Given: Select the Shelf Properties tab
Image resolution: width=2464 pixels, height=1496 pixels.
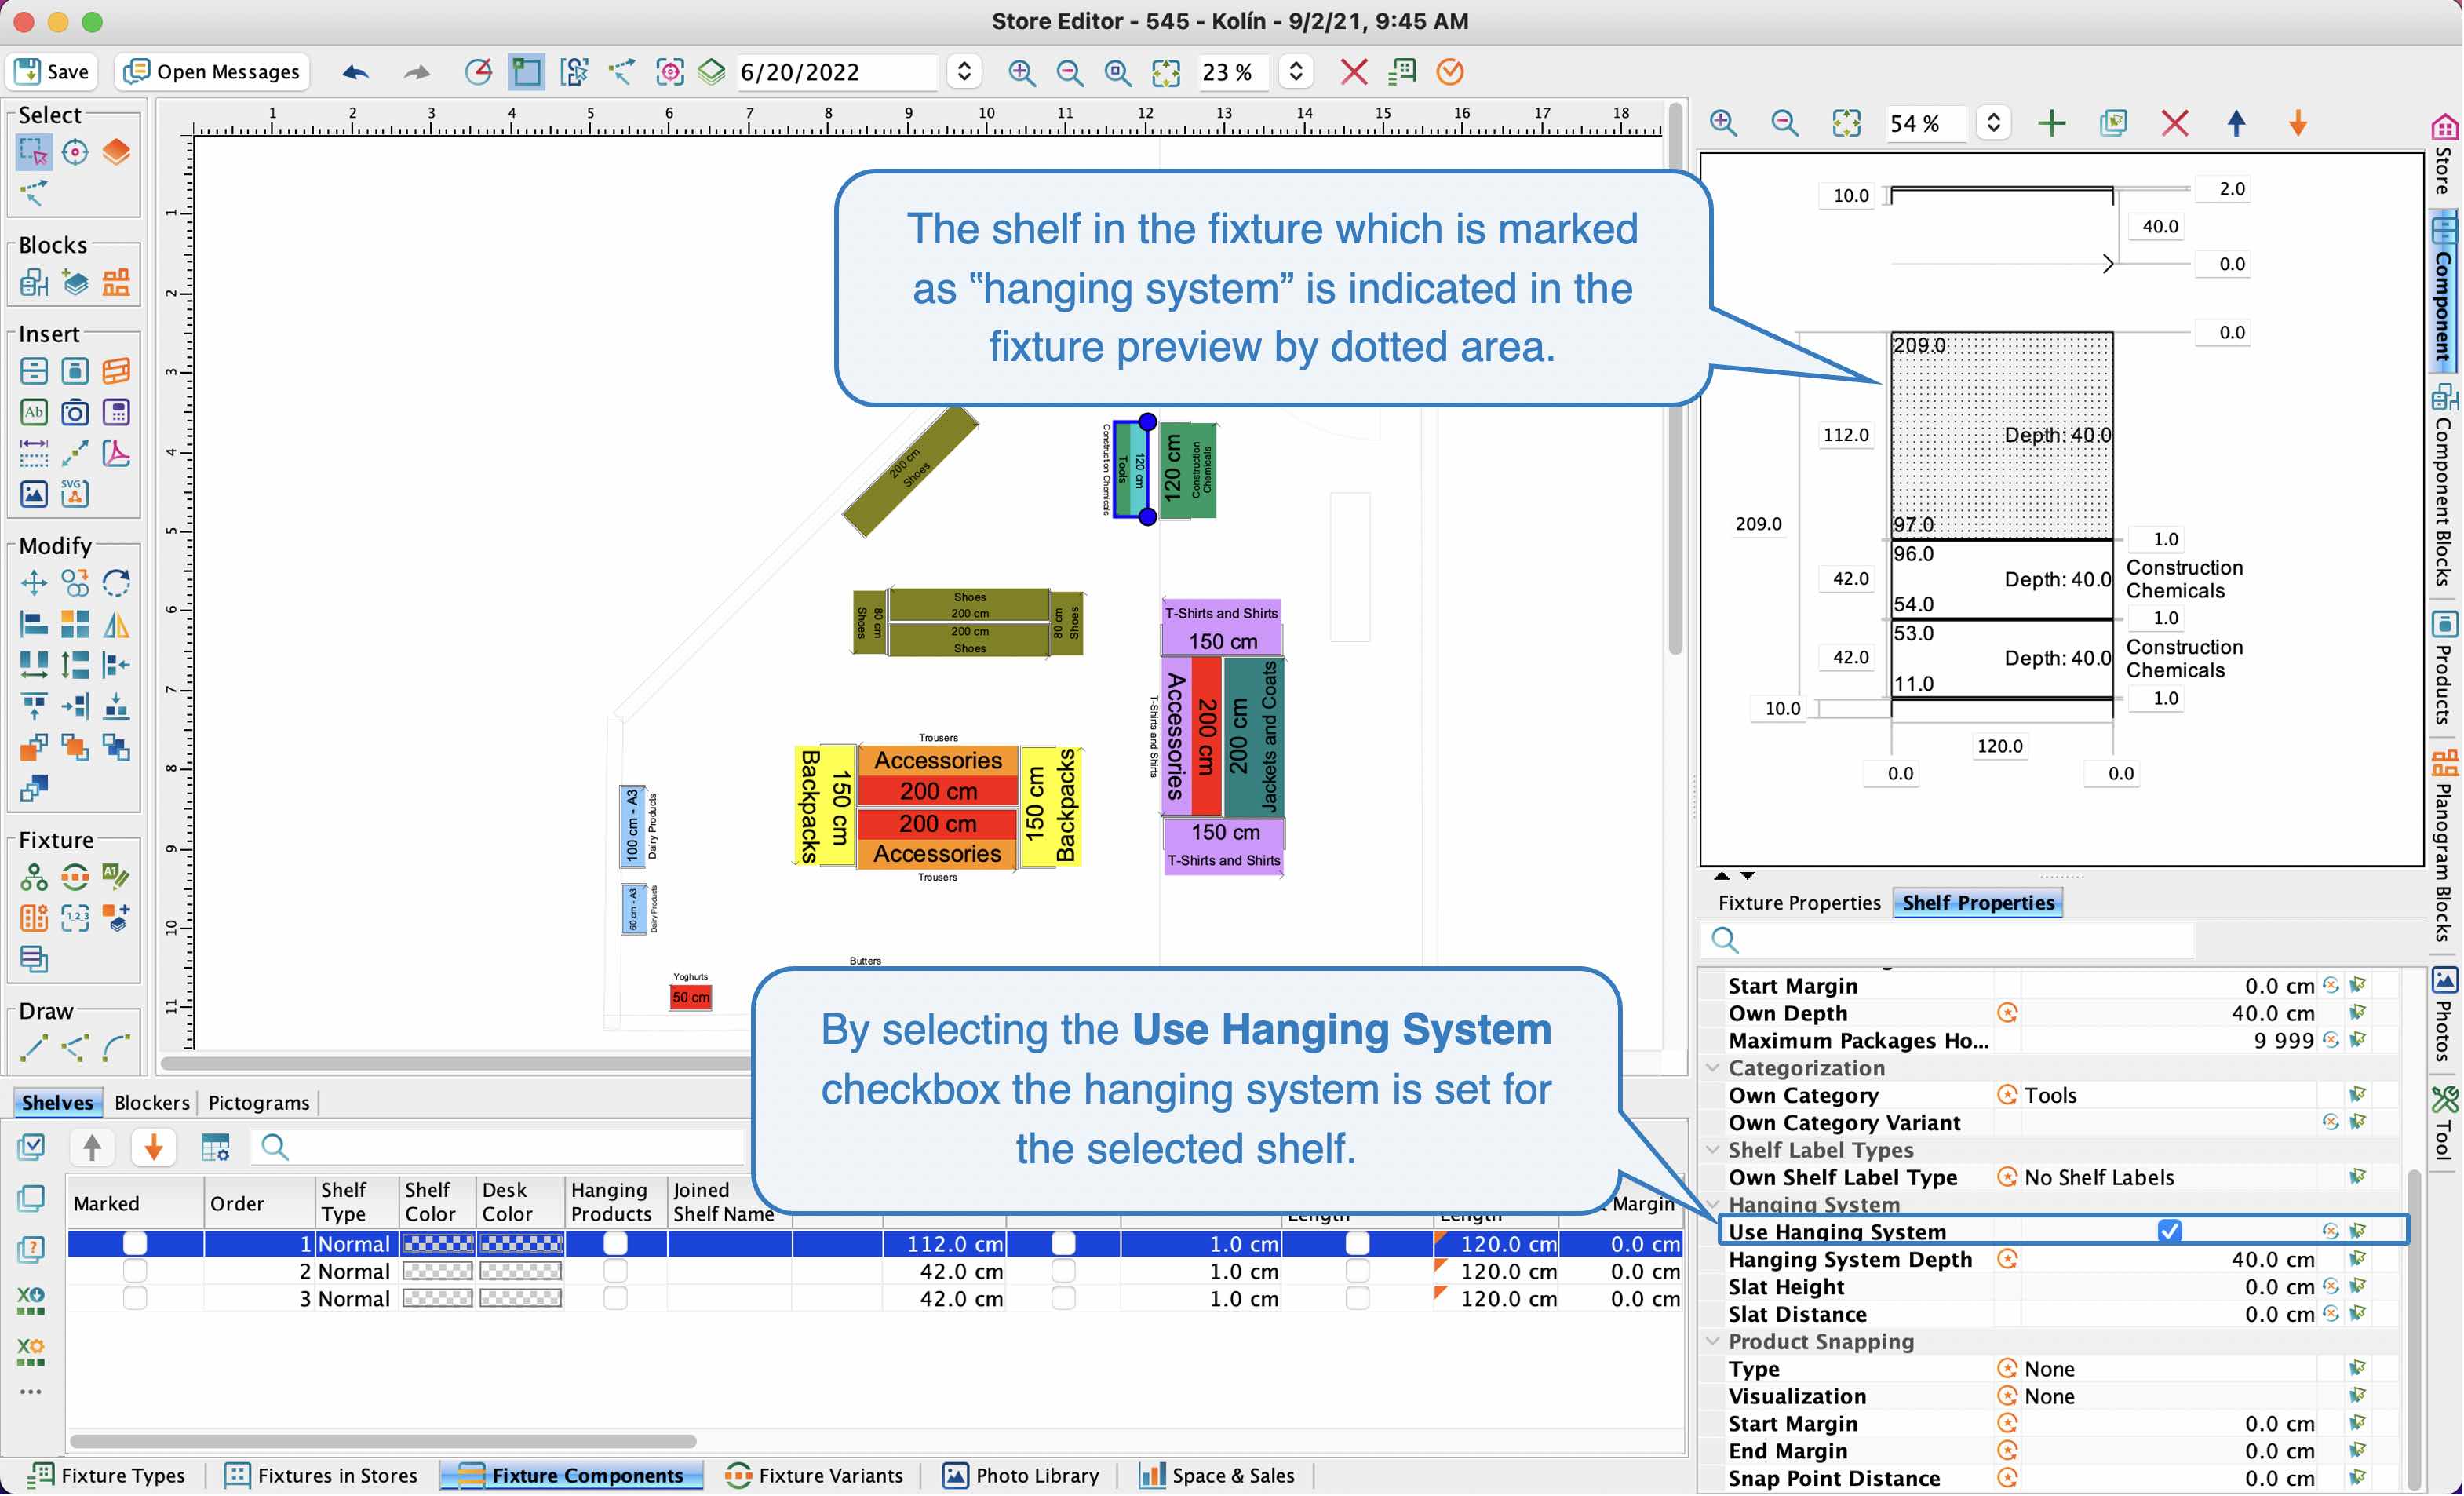Looking at the screenshot, I should [1978, 903].
